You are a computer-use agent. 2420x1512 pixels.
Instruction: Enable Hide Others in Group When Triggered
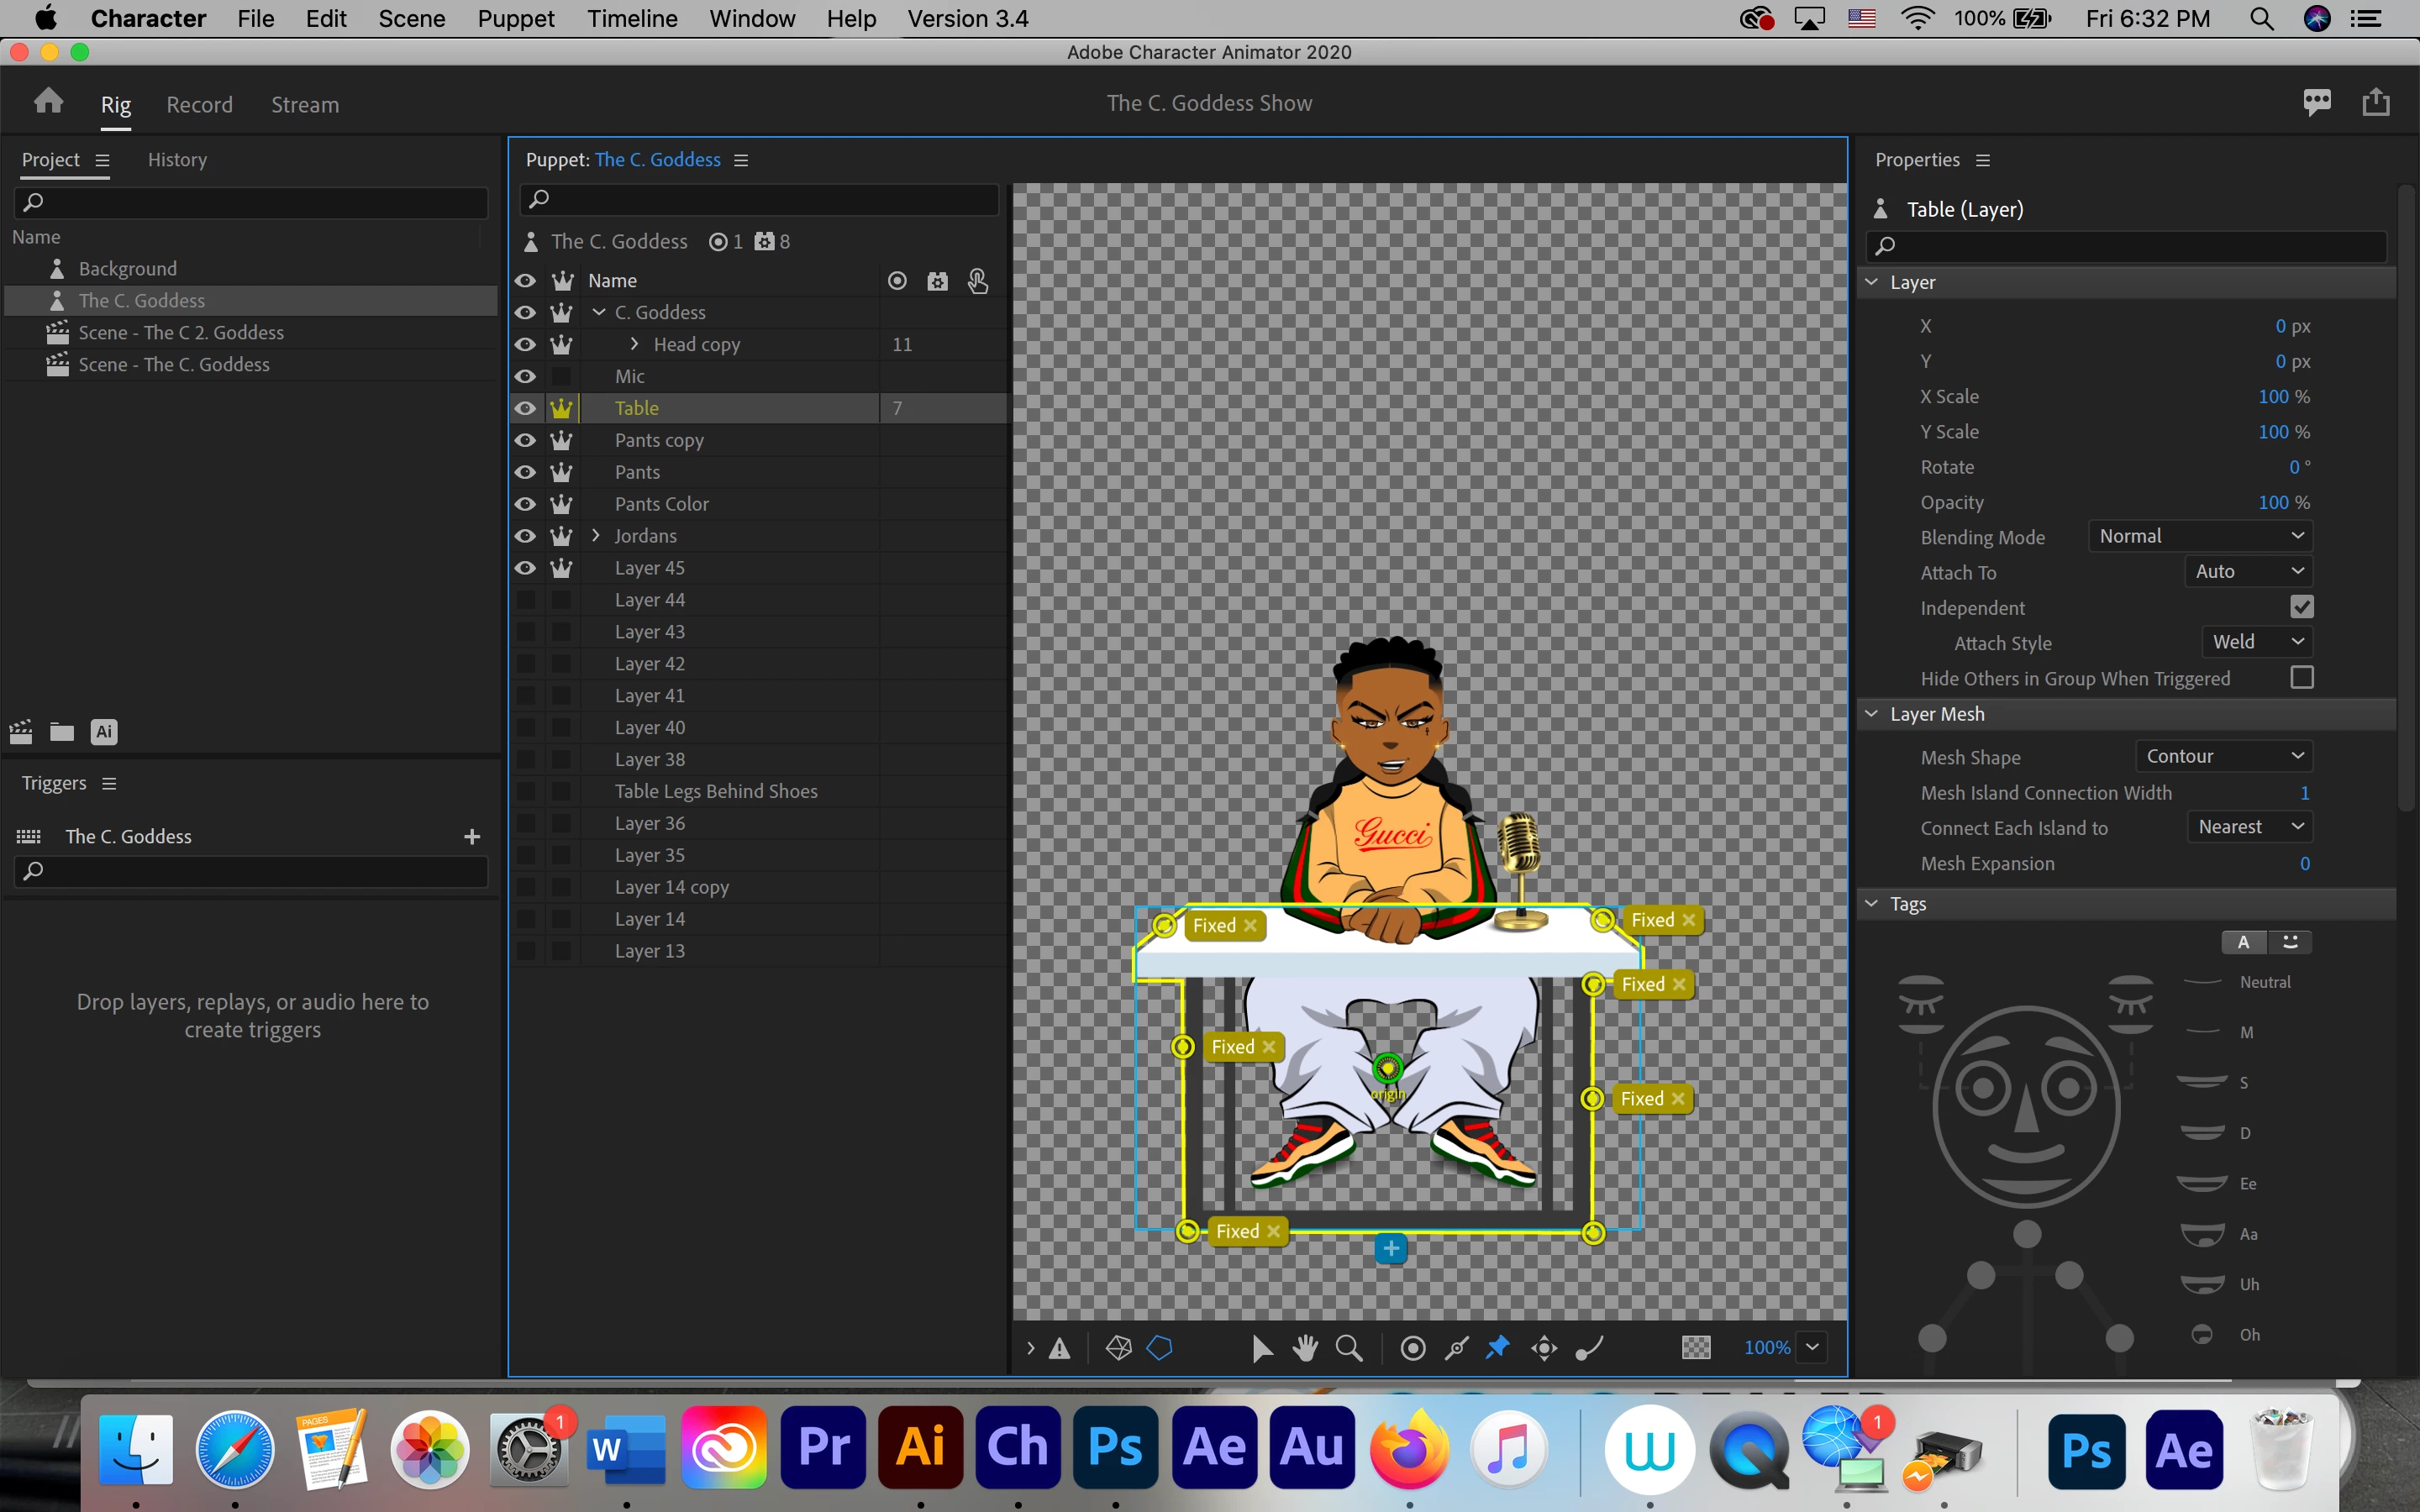point(2301,678)
